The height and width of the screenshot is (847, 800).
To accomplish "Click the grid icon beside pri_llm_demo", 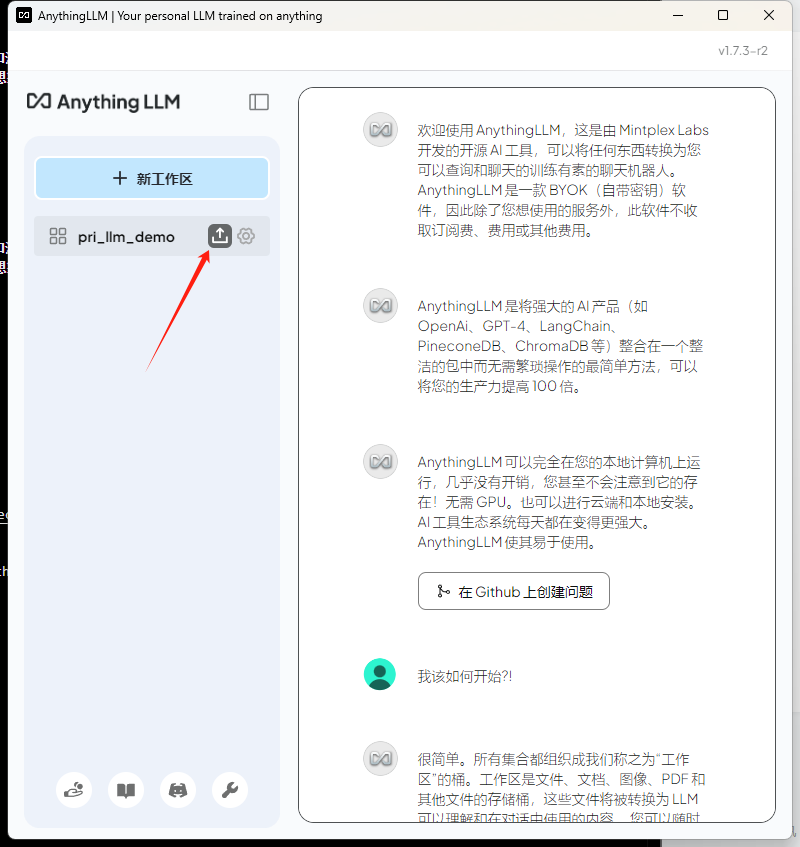I will click(x=58, y=236).
